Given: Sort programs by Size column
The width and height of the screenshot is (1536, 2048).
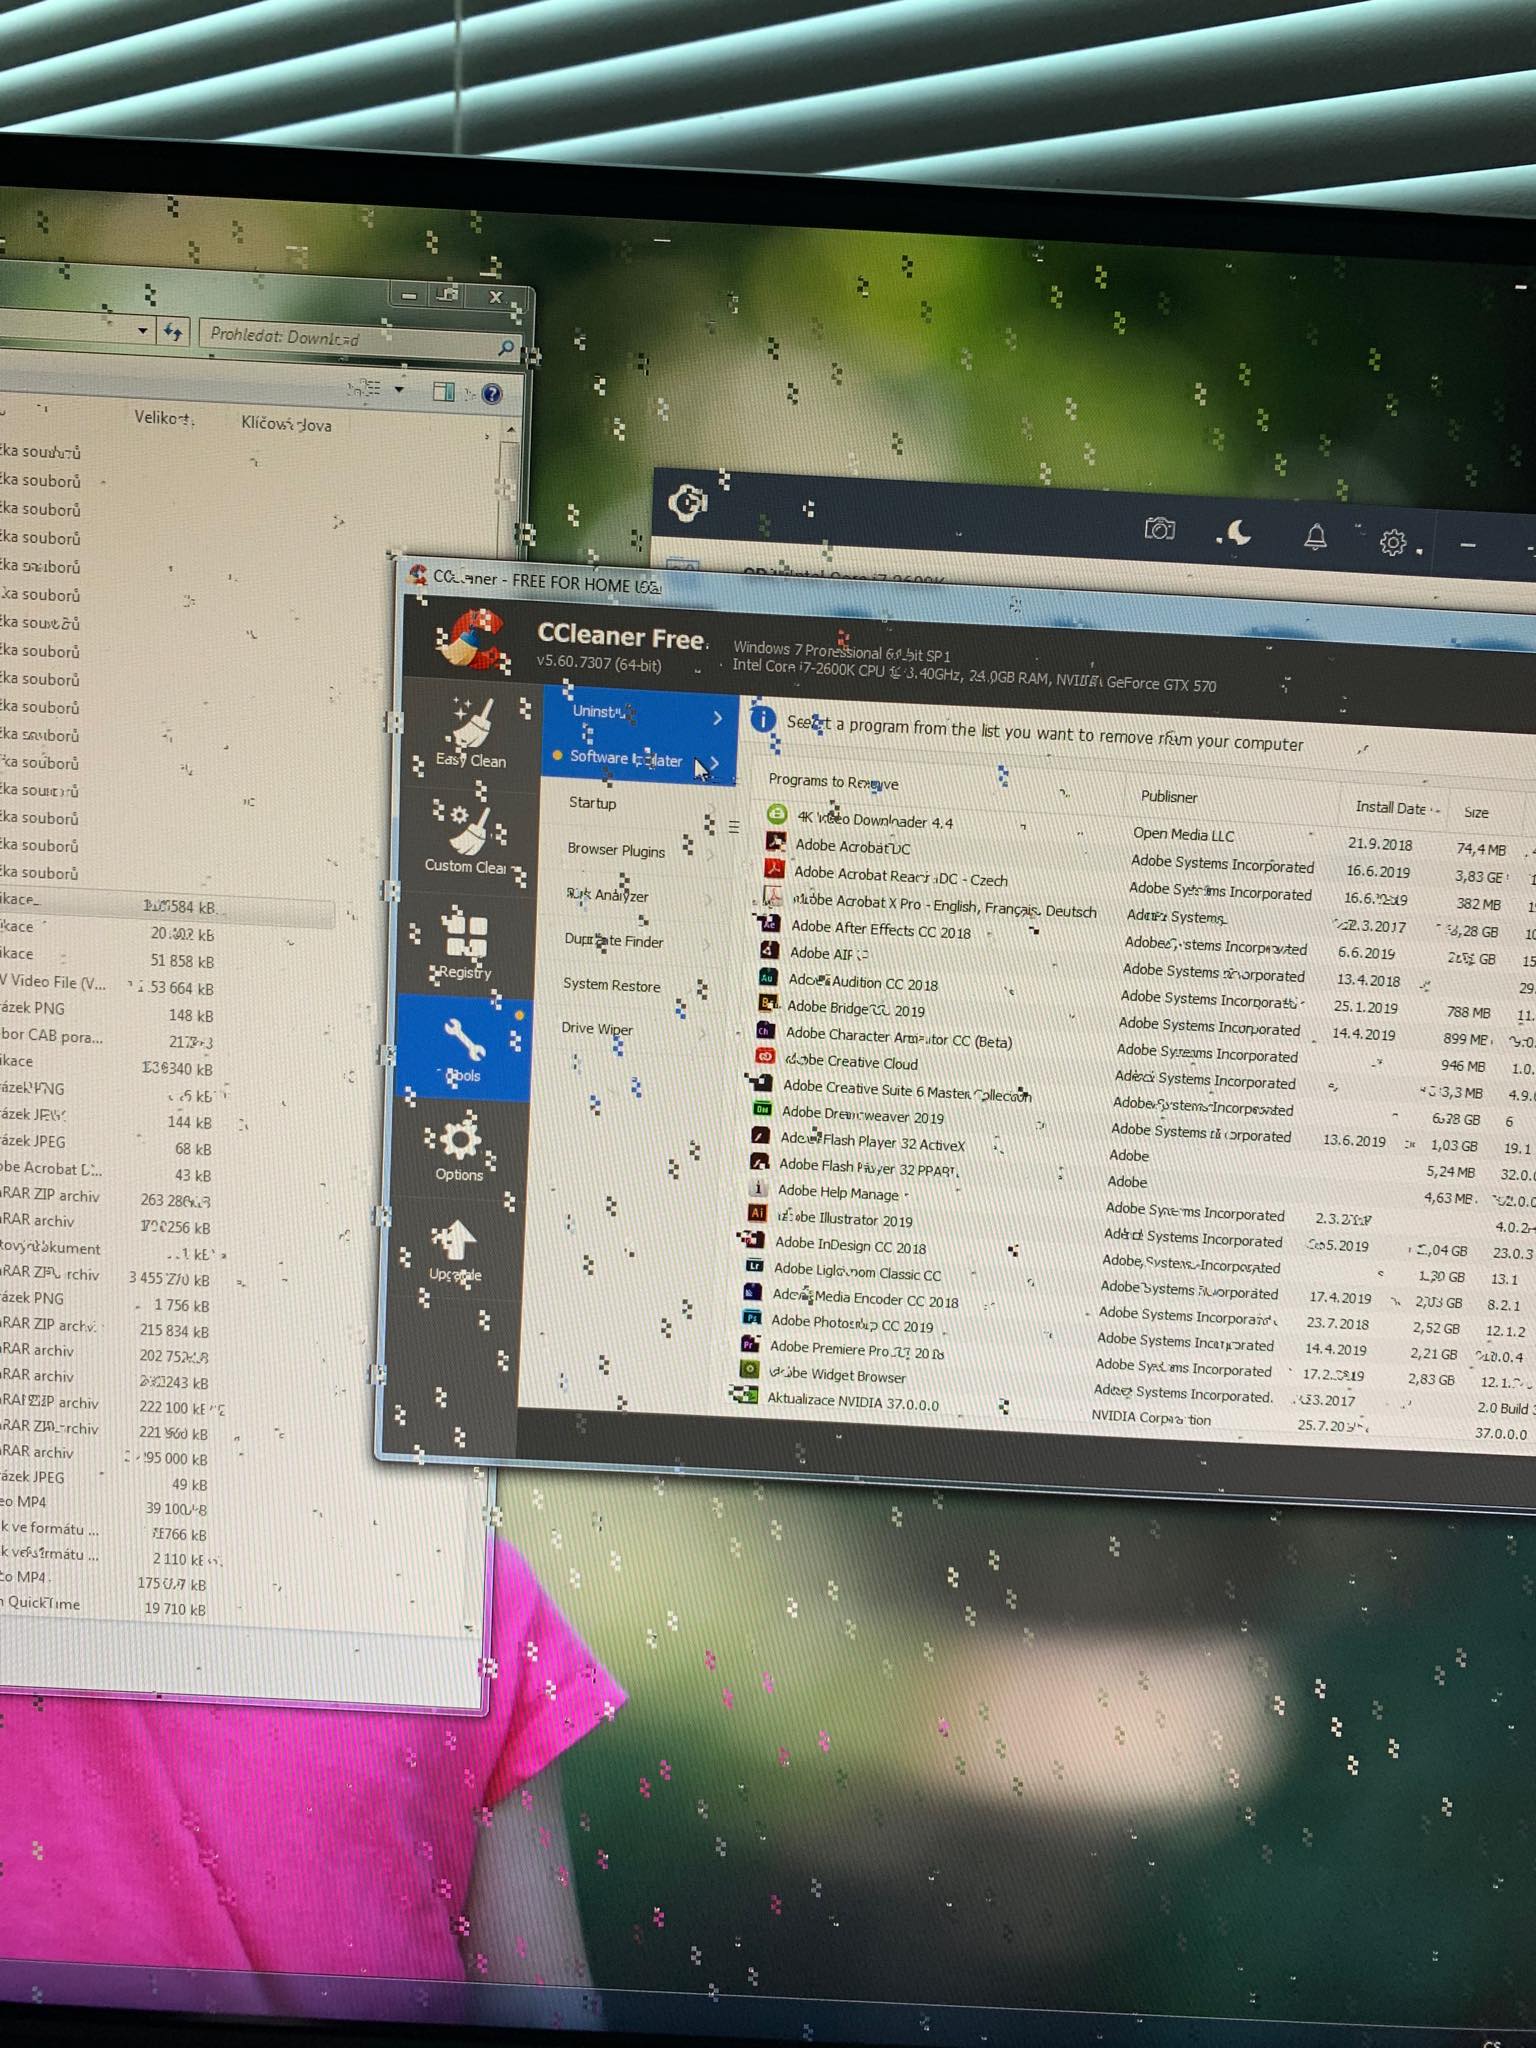Looking at the screenshot, I should tap(1476, 813).
